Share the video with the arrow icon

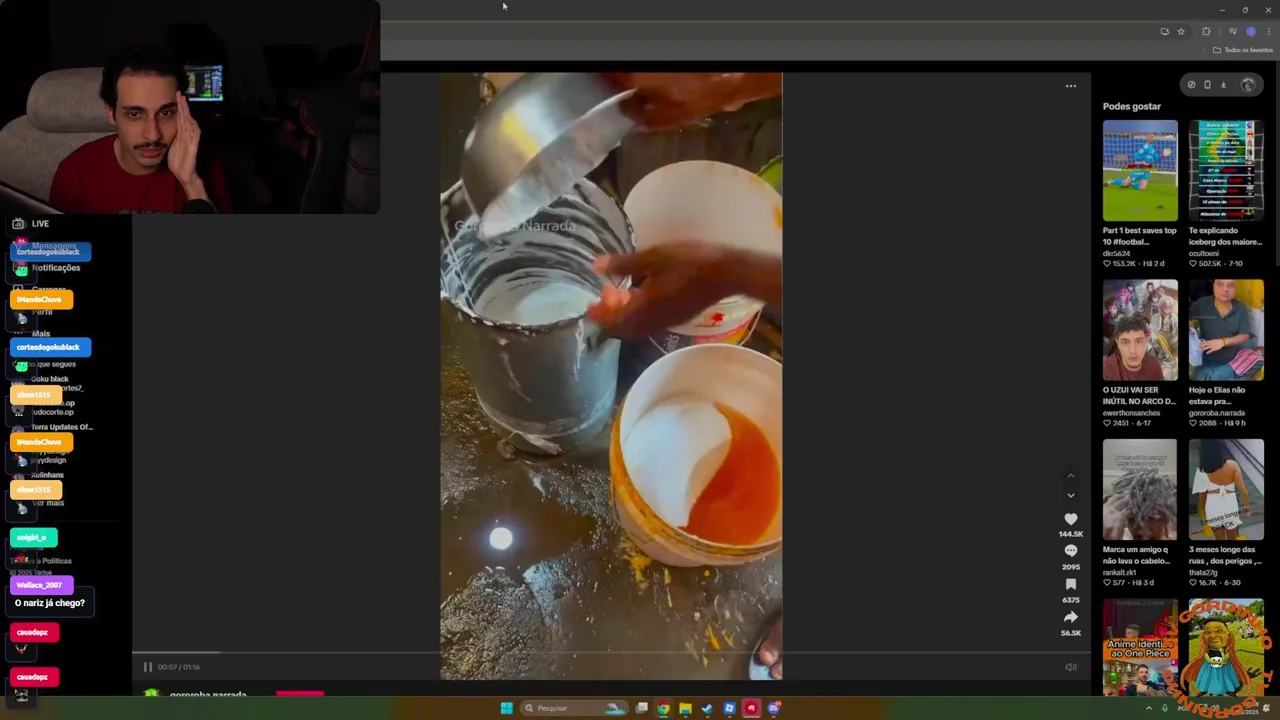(1070, 617)
